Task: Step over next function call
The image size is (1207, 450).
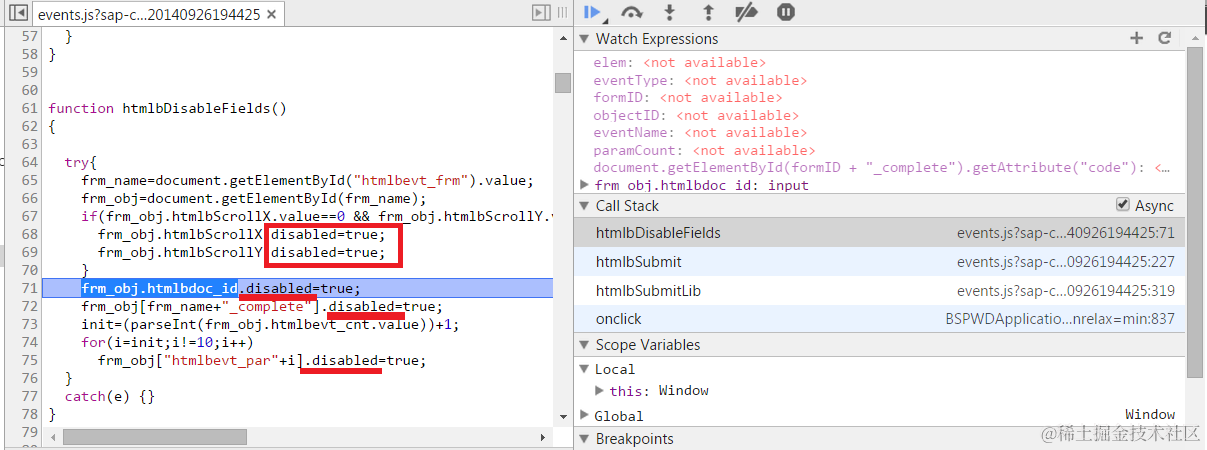Action: 631,13
